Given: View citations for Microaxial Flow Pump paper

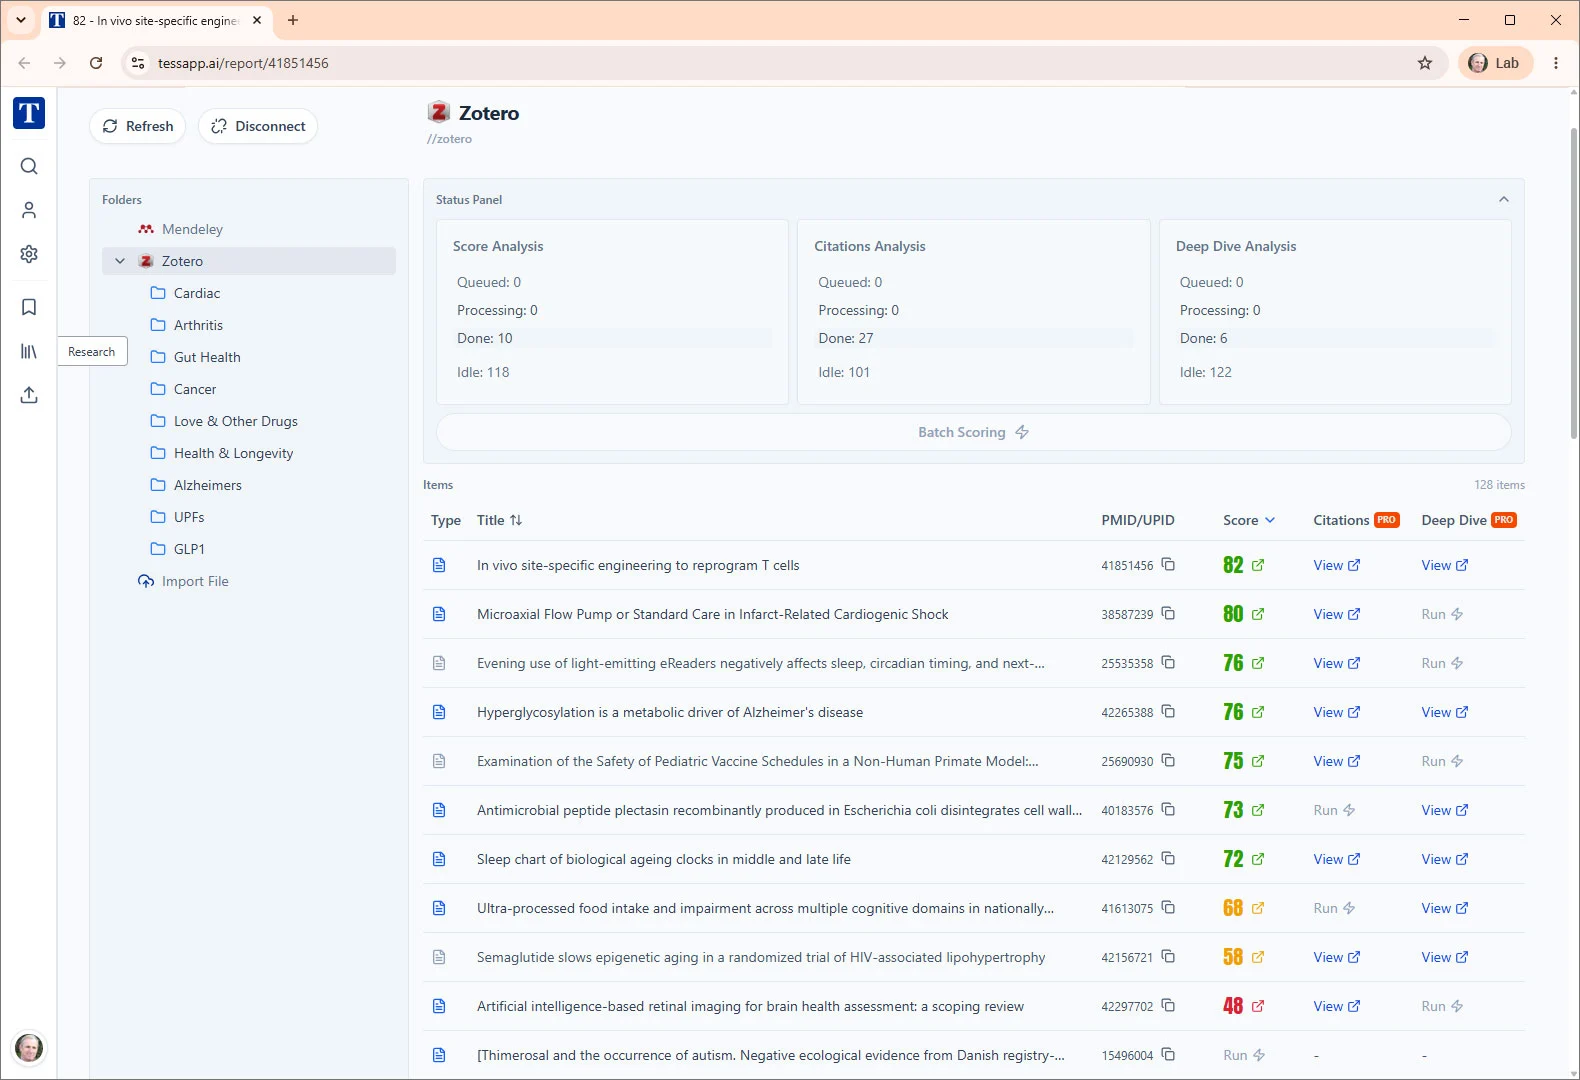Looking at the screenshot, I should coord(1337,614).
